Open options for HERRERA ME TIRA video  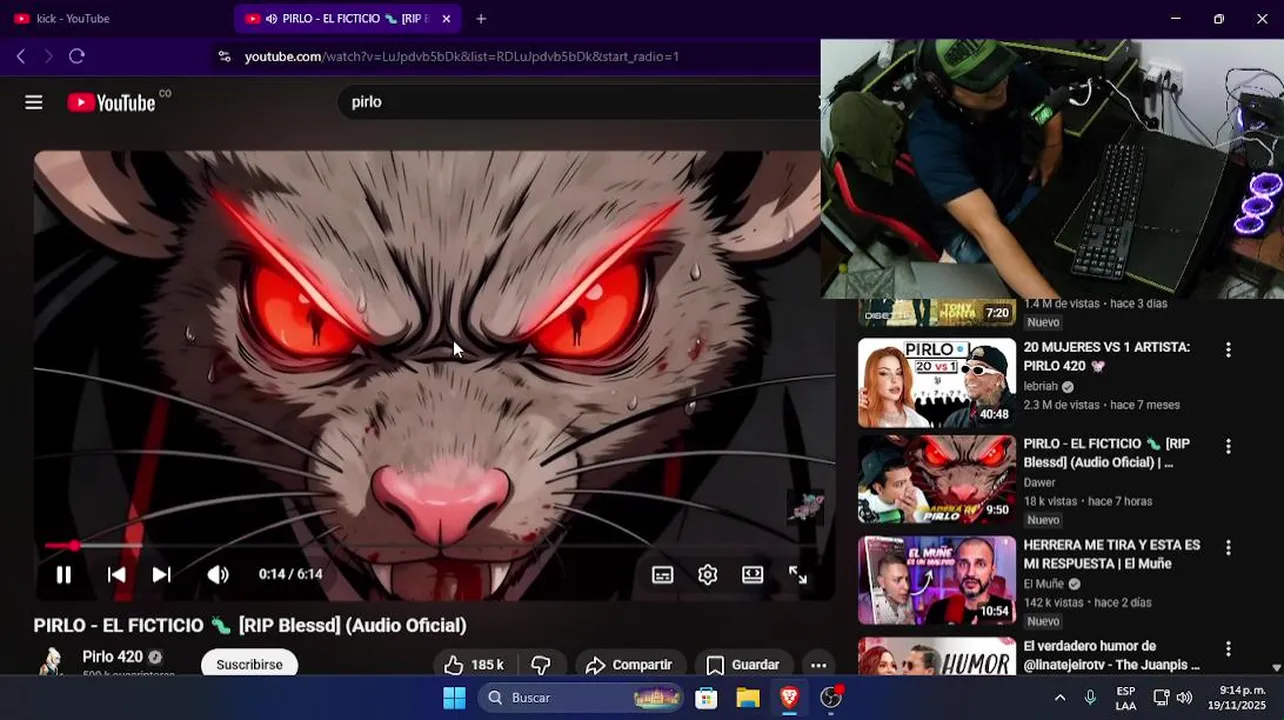1228,548
